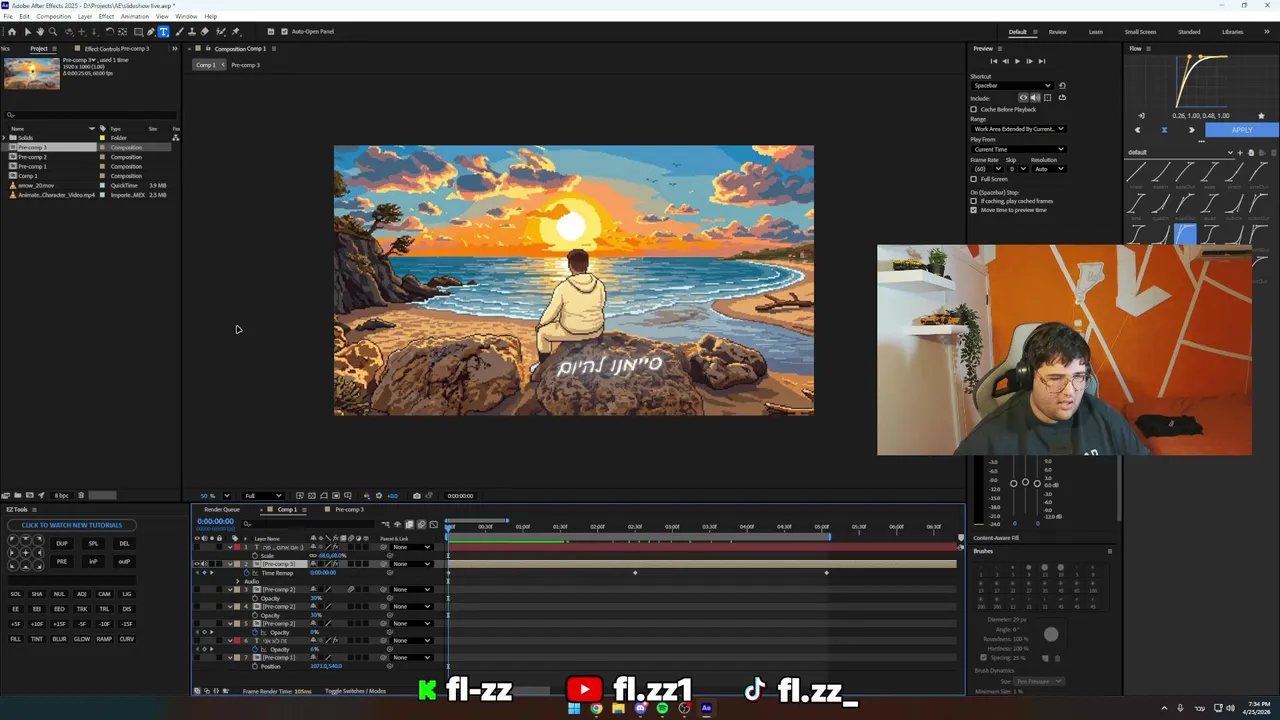Jump to first frame in Preview panel
The height and width of the screenshot is (720, 1280).
(994, 61)
